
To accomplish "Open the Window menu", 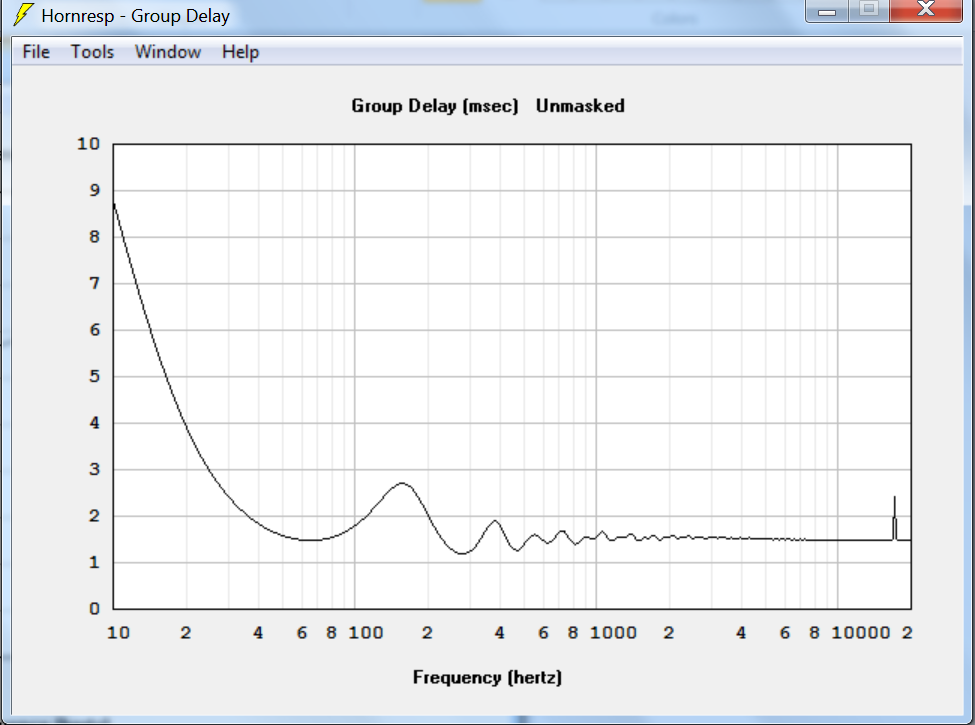I will coord(168,52).
